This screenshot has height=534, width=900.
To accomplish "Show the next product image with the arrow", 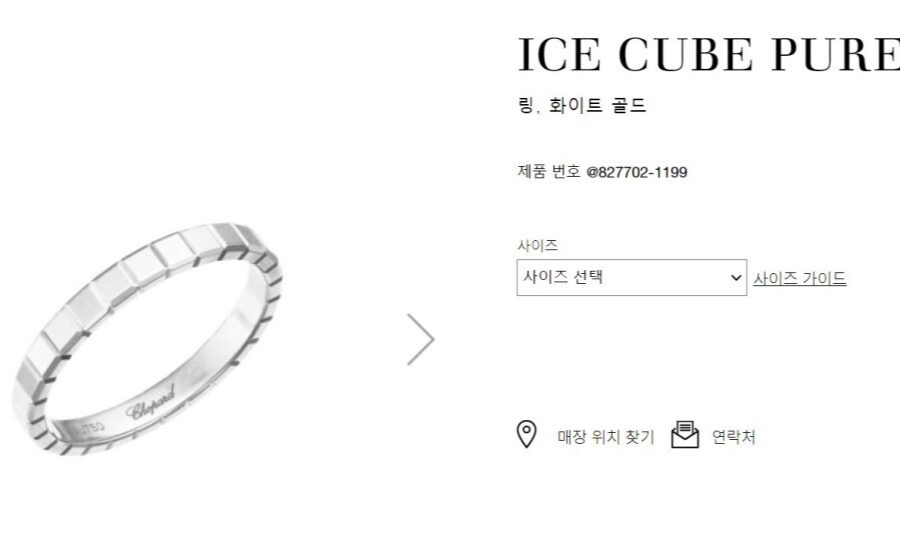I will pyautogui.click(x=421, y=339).
